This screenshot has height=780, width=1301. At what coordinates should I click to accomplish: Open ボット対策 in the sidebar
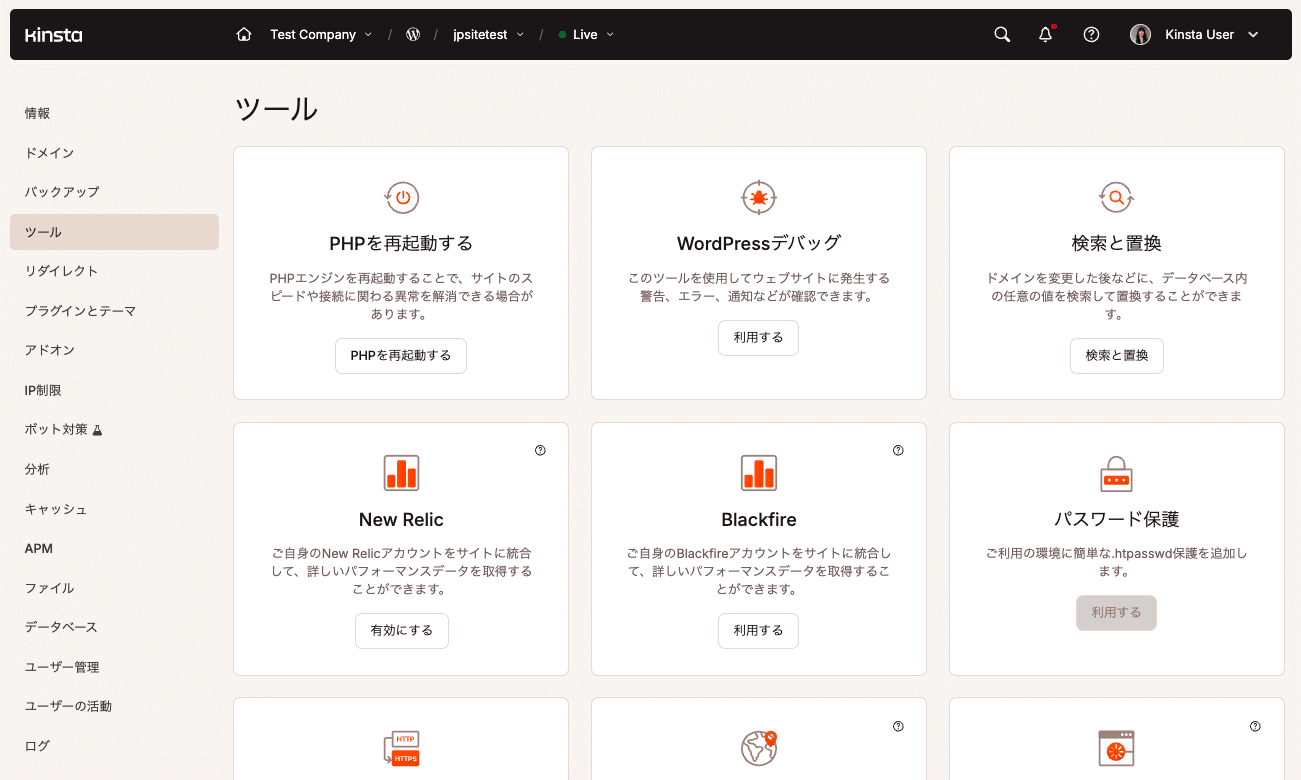click(114, 430)
